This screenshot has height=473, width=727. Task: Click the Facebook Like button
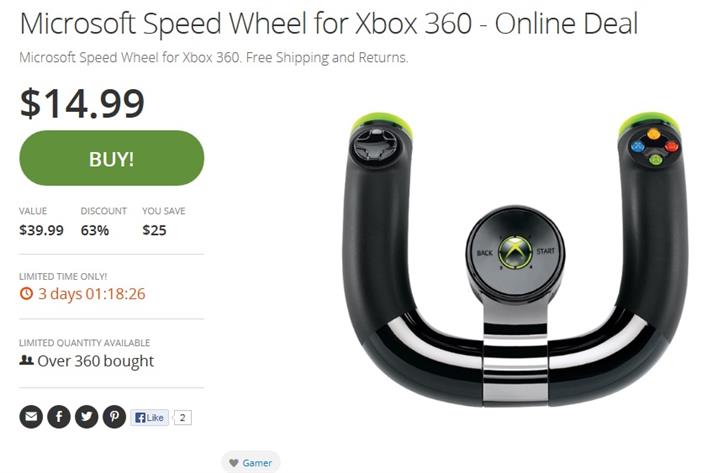(149, 418)
